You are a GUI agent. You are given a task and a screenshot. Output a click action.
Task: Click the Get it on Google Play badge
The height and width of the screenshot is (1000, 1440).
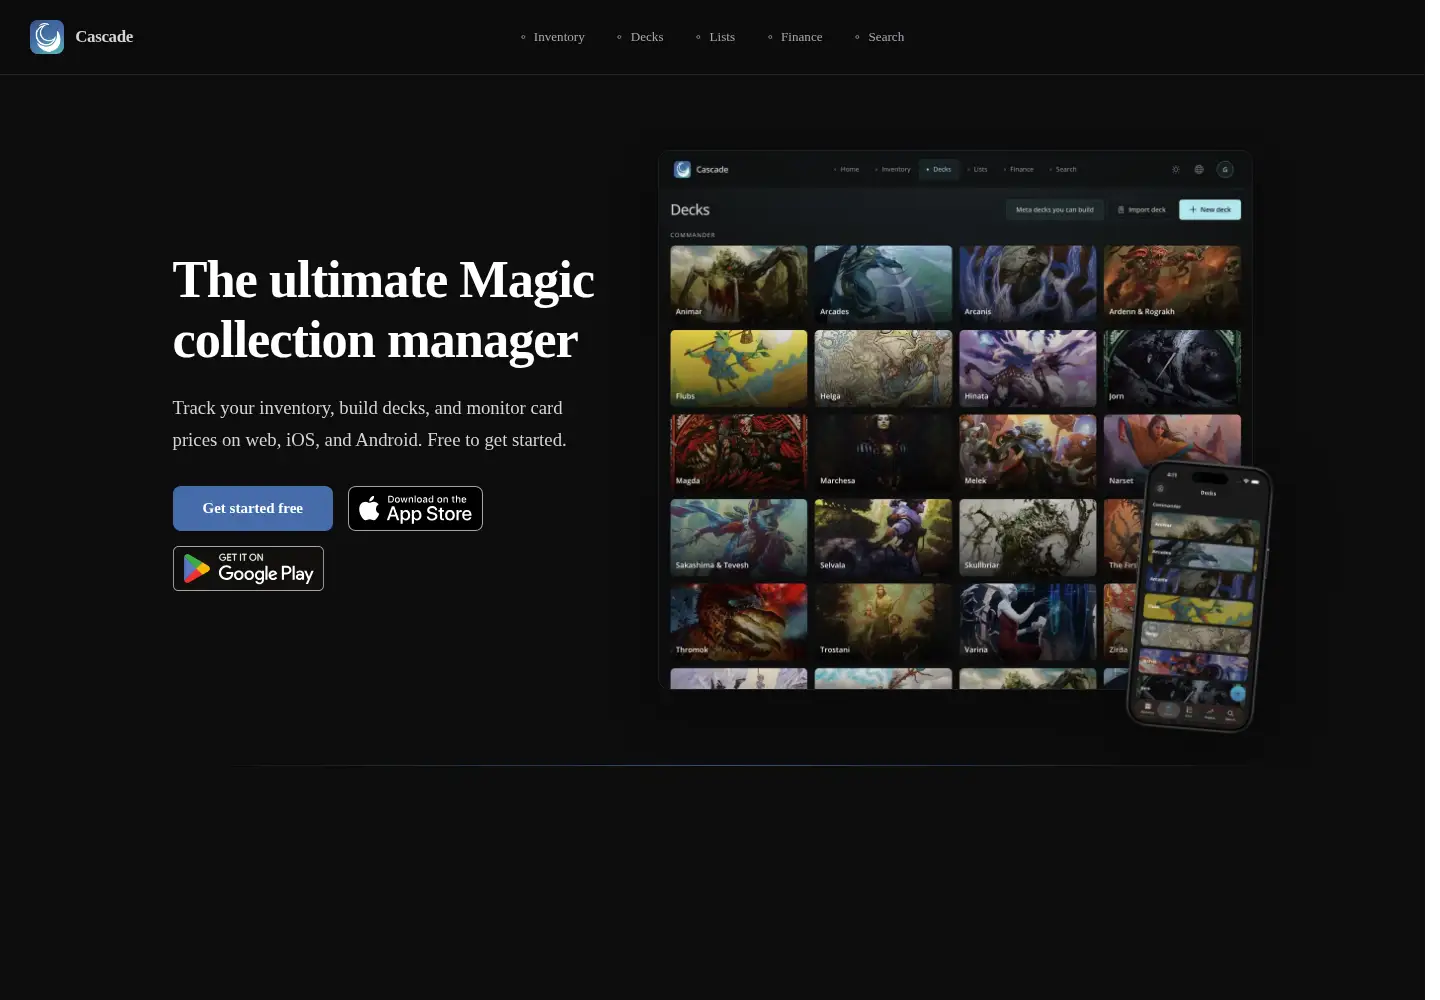tap(248, 568)
